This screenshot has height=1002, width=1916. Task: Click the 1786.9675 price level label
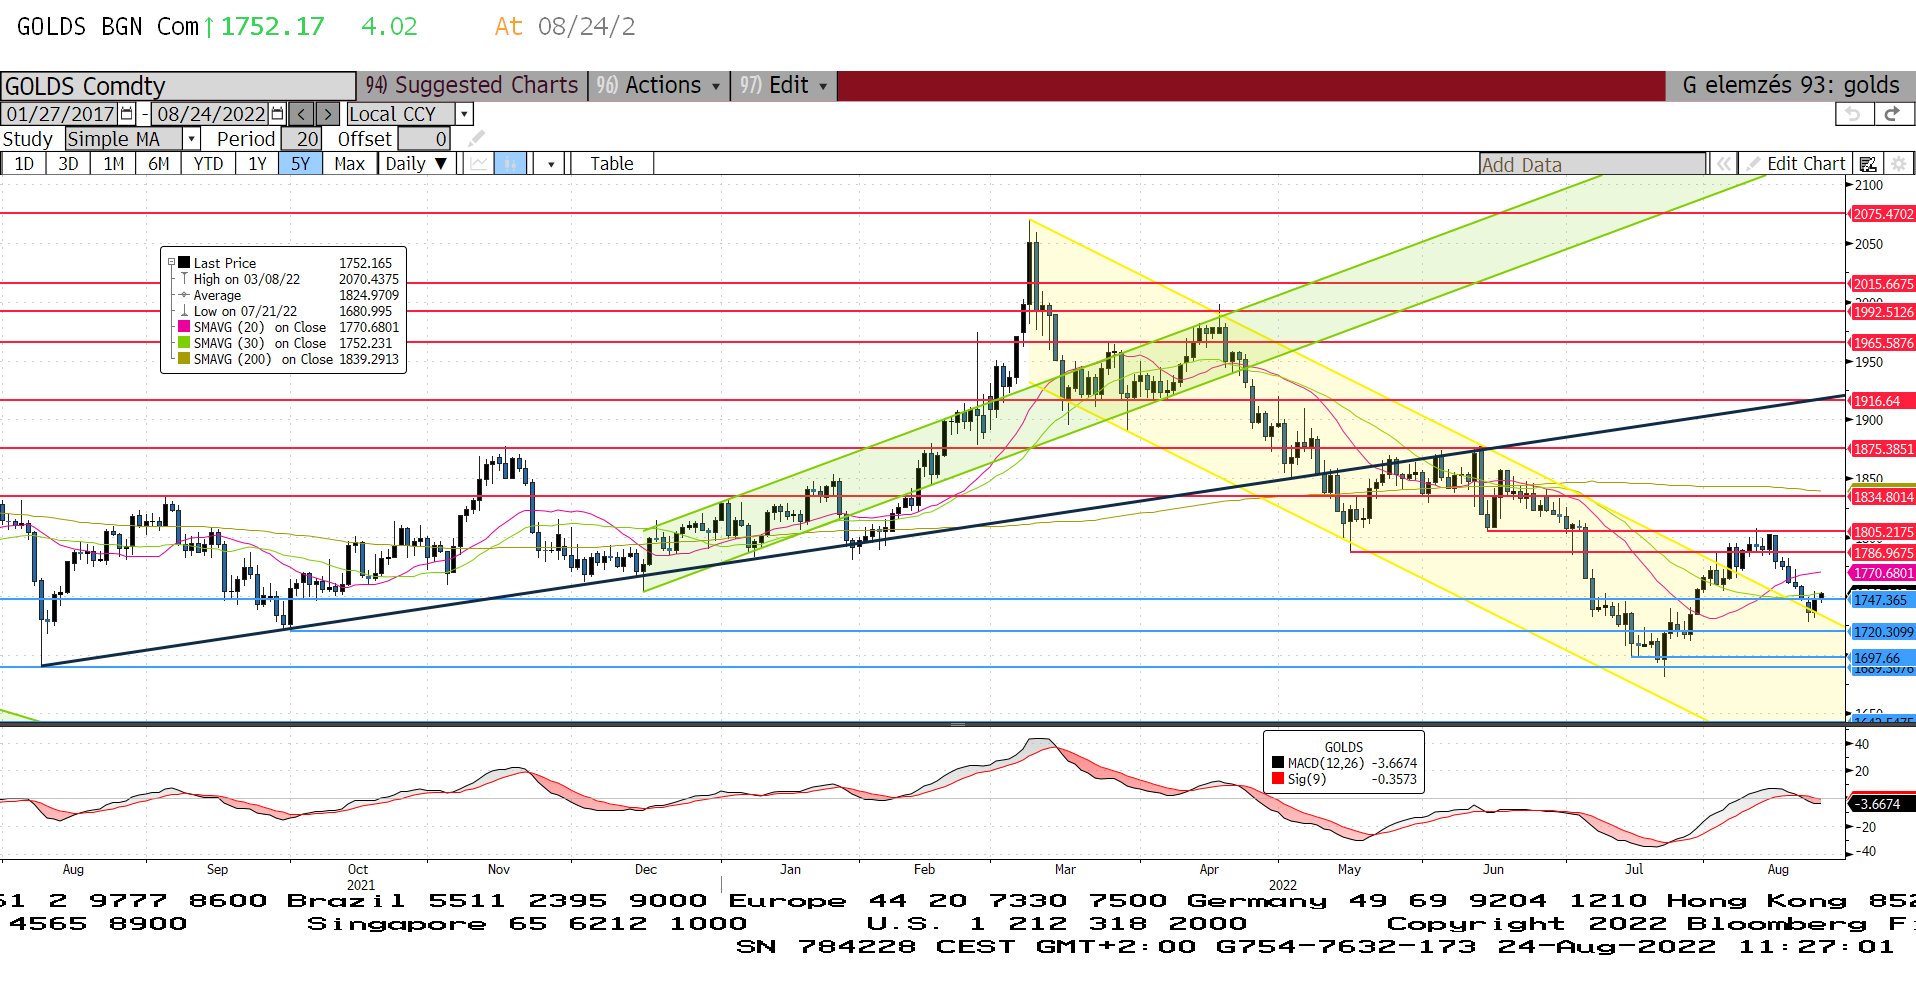[1883, 553]
